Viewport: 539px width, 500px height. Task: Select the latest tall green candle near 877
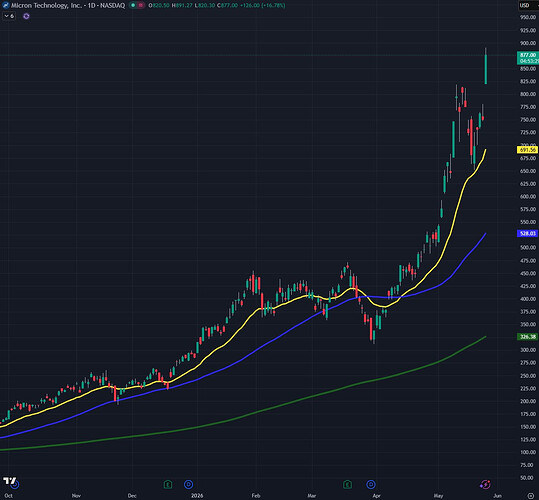click(x=486, y=69)
